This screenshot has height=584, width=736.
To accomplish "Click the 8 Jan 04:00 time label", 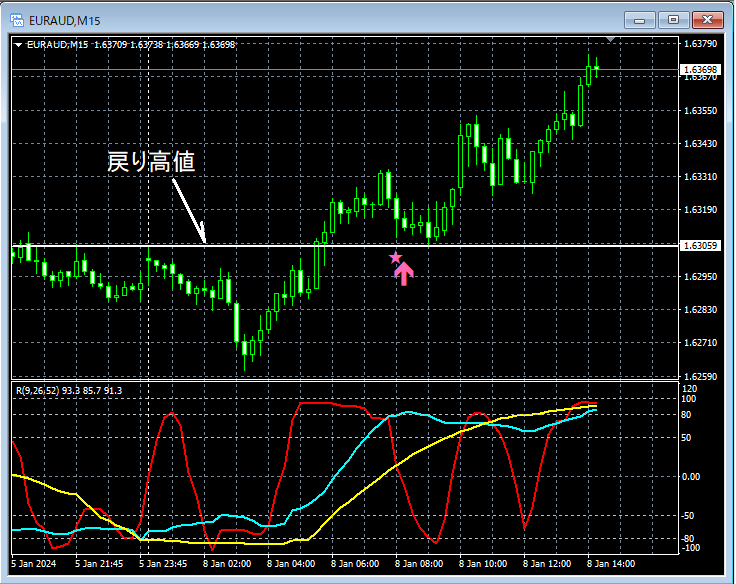I will point(291,563).
